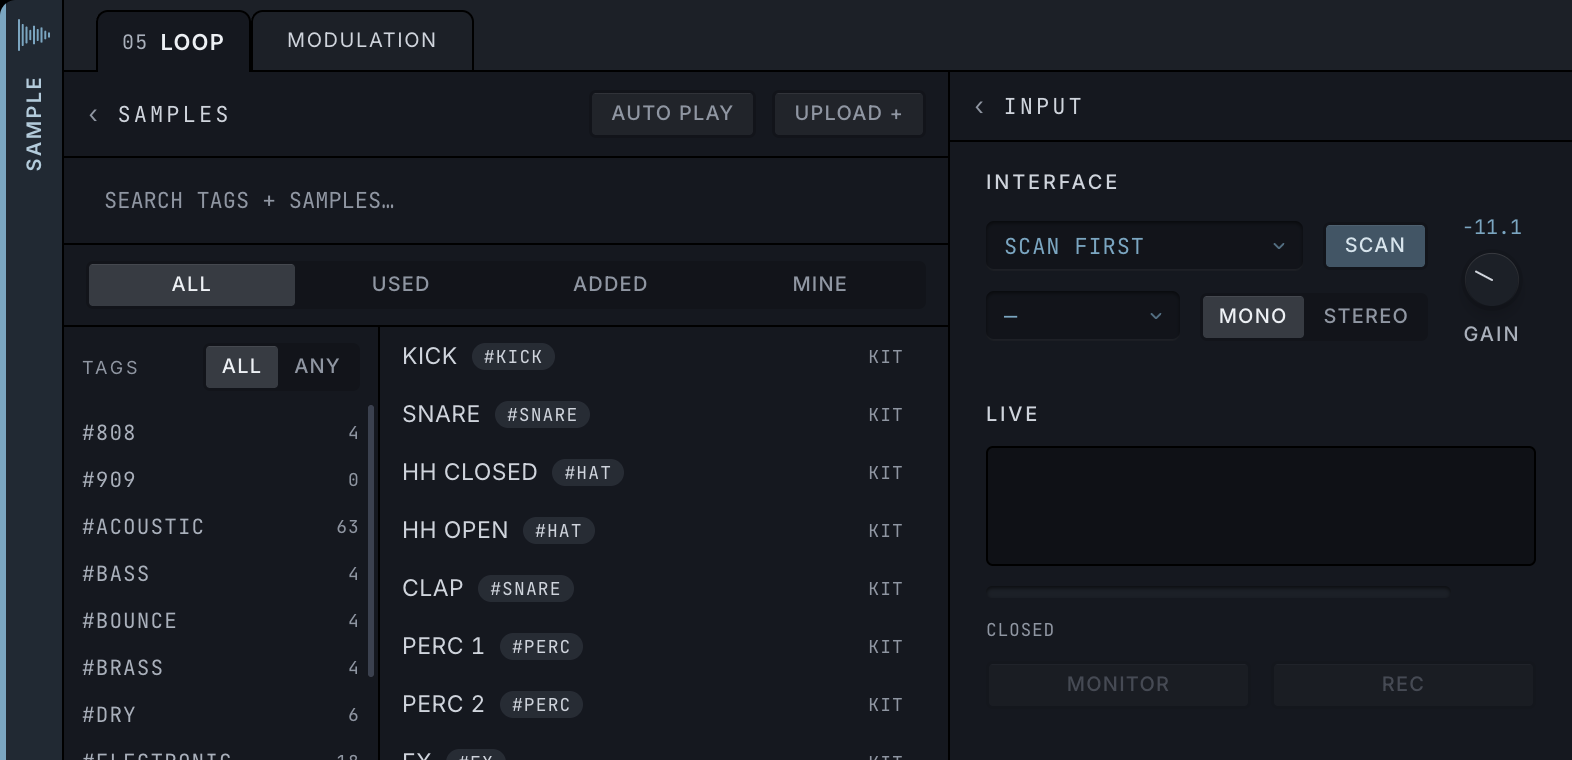The image size is (1572, 760).
Task: Show ADDED samples filter
Action: pos(610,285)
